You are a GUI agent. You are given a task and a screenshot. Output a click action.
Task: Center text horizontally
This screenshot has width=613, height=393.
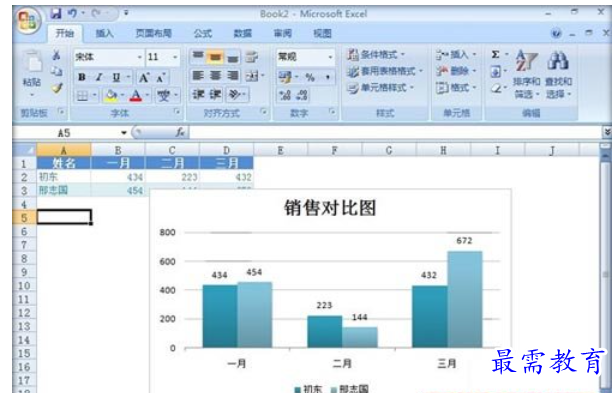point(215,75)
